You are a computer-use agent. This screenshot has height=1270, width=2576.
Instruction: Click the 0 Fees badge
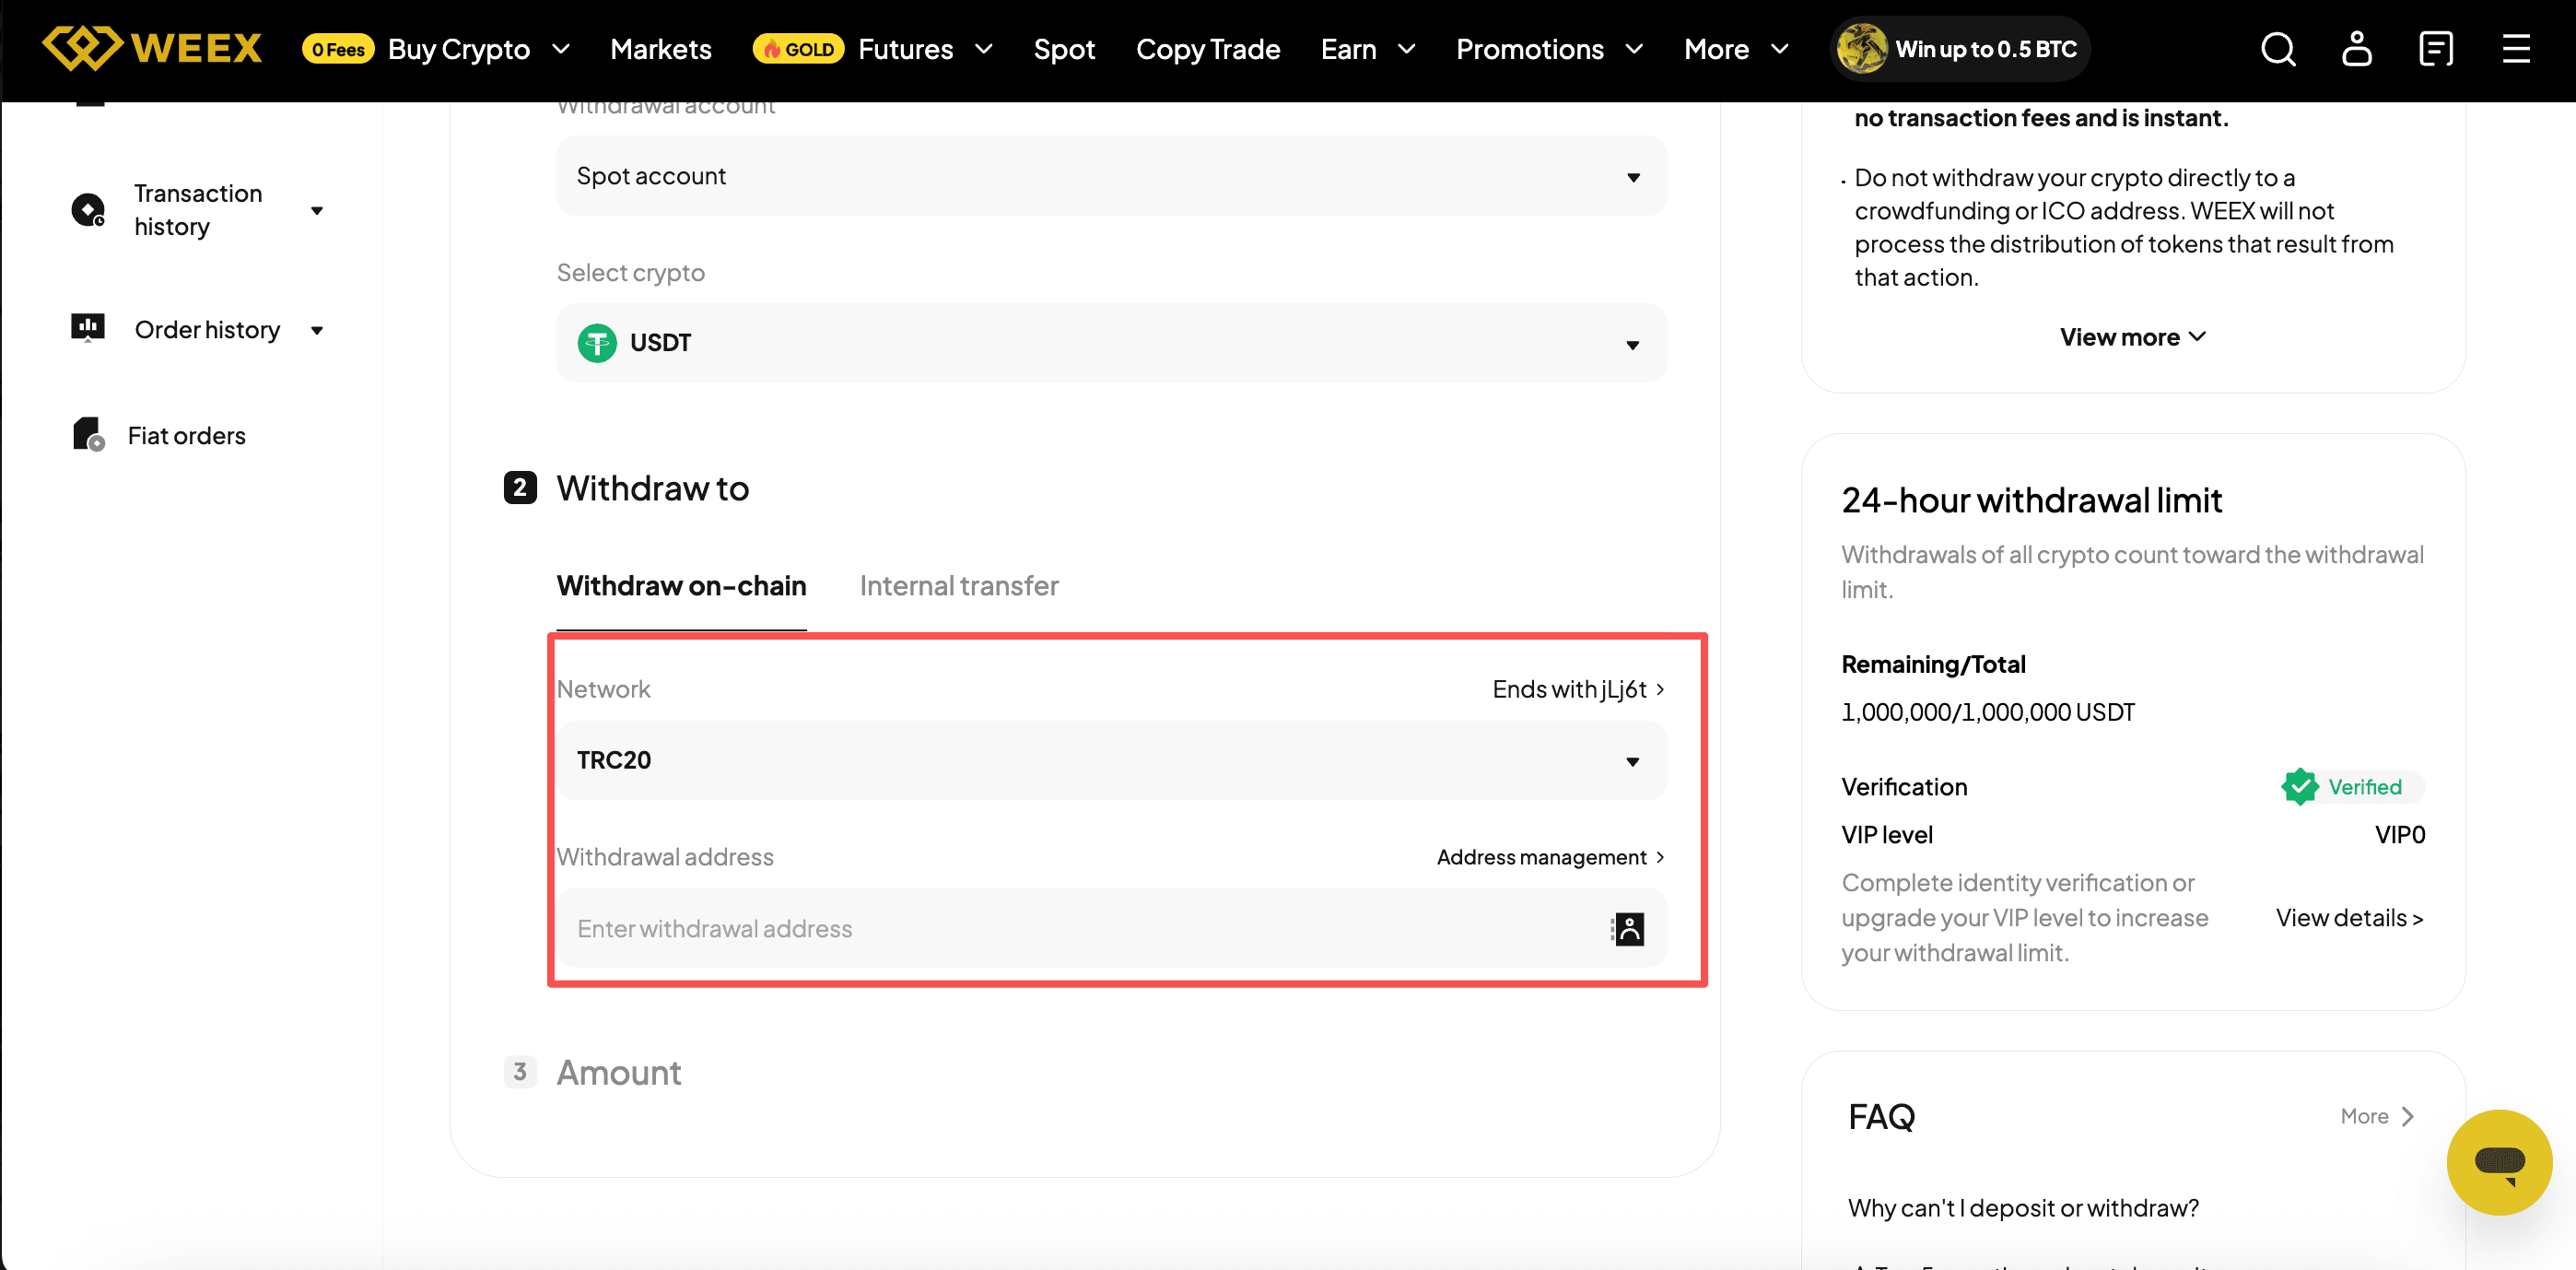[x=338, y=49]
